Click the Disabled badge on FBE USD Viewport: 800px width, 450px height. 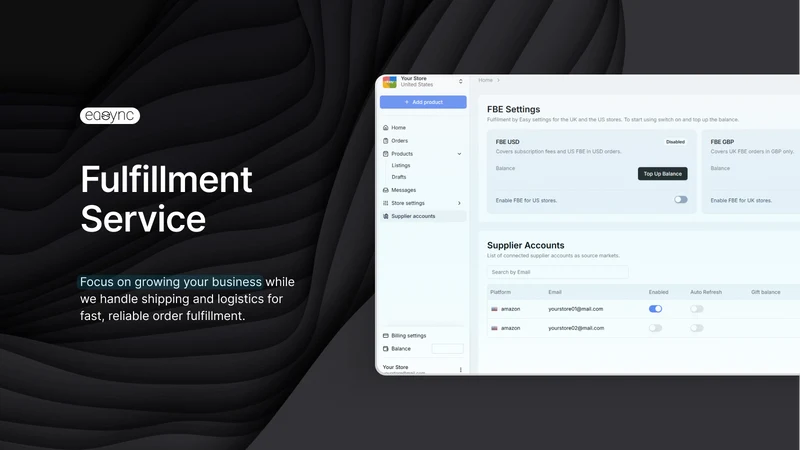676,142
